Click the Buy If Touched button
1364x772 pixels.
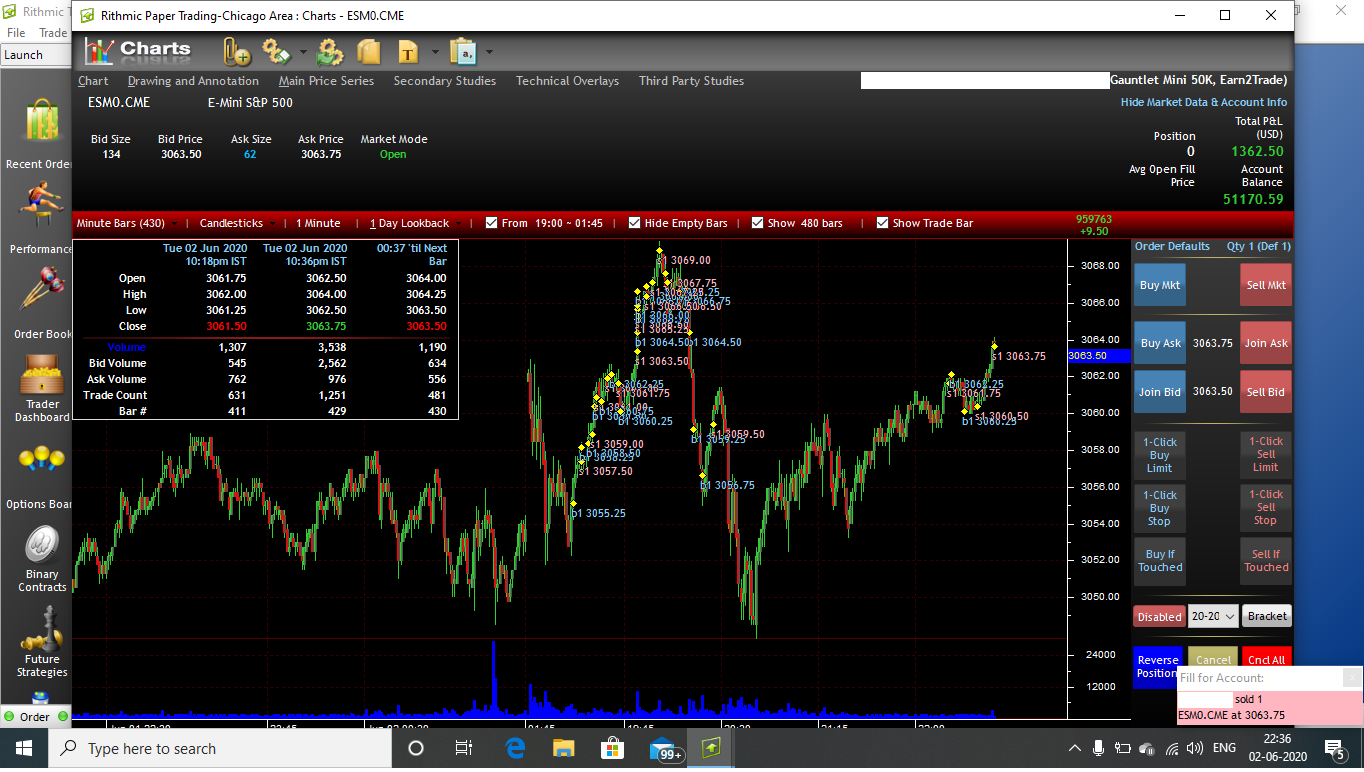coord(1160,561)
